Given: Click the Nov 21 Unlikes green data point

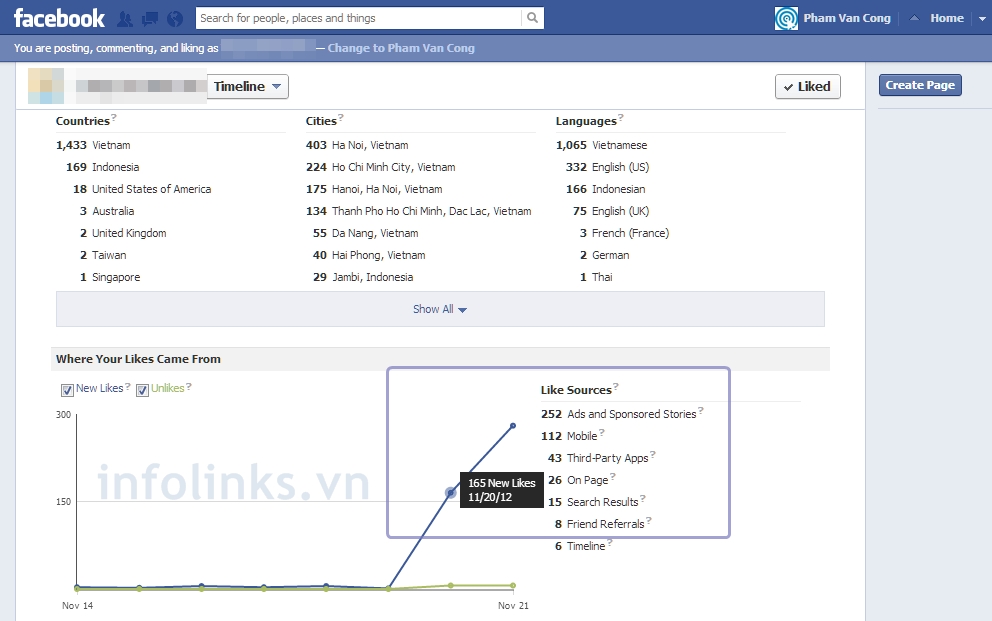Looking at the screenshot, I should pyautogui.click(x=513, y=586).
